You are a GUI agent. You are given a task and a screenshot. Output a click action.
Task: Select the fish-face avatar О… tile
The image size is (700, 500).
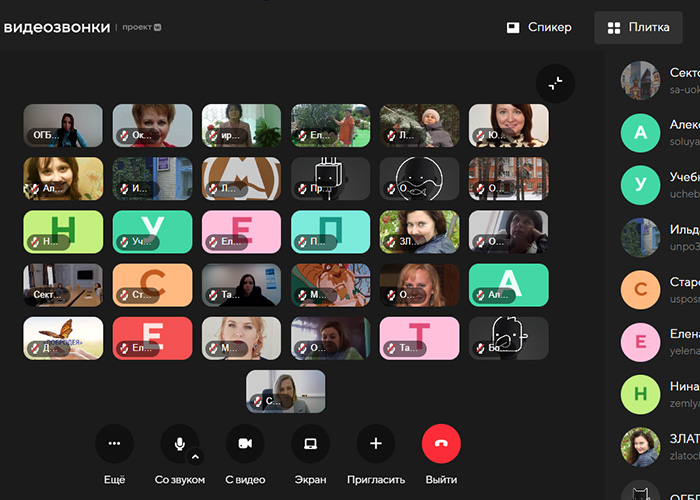pyautogui.click(x=419, y=179)
